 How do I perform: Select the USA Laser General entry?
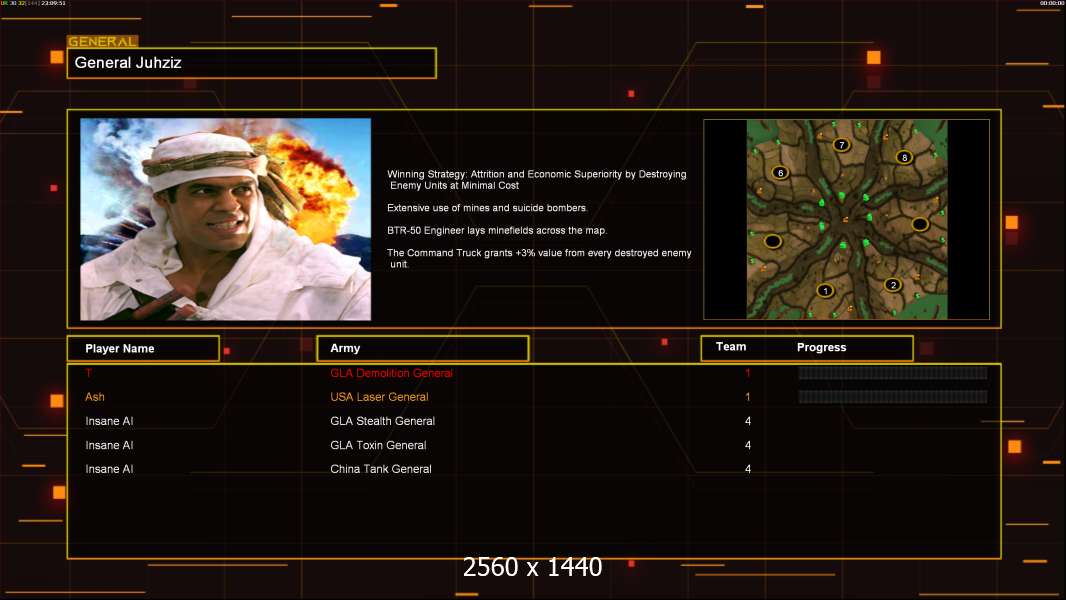tap(379, 397)
